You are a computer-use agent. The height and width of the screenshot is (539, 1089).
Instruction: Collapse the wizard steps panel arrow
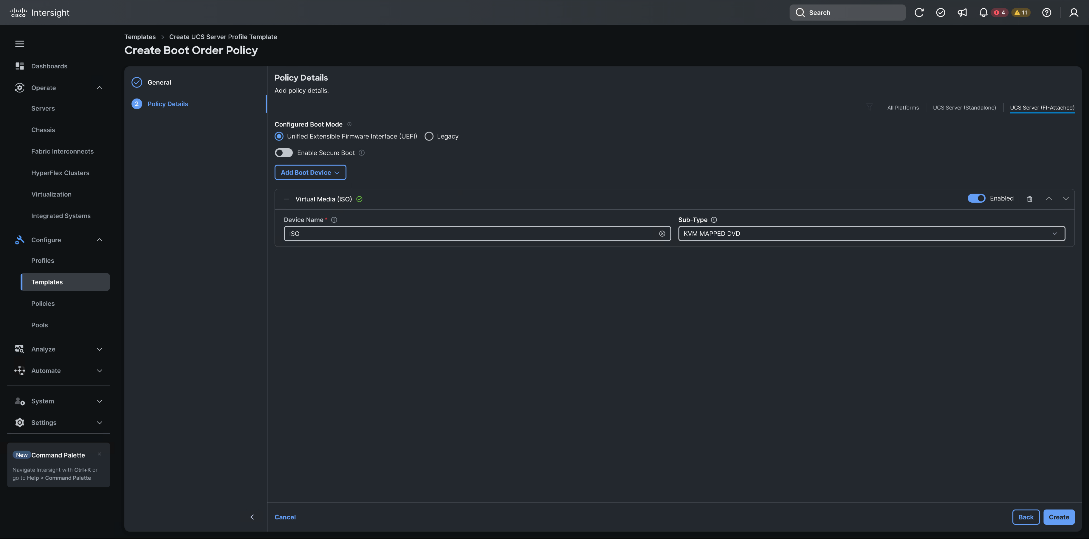click(252, 517)
